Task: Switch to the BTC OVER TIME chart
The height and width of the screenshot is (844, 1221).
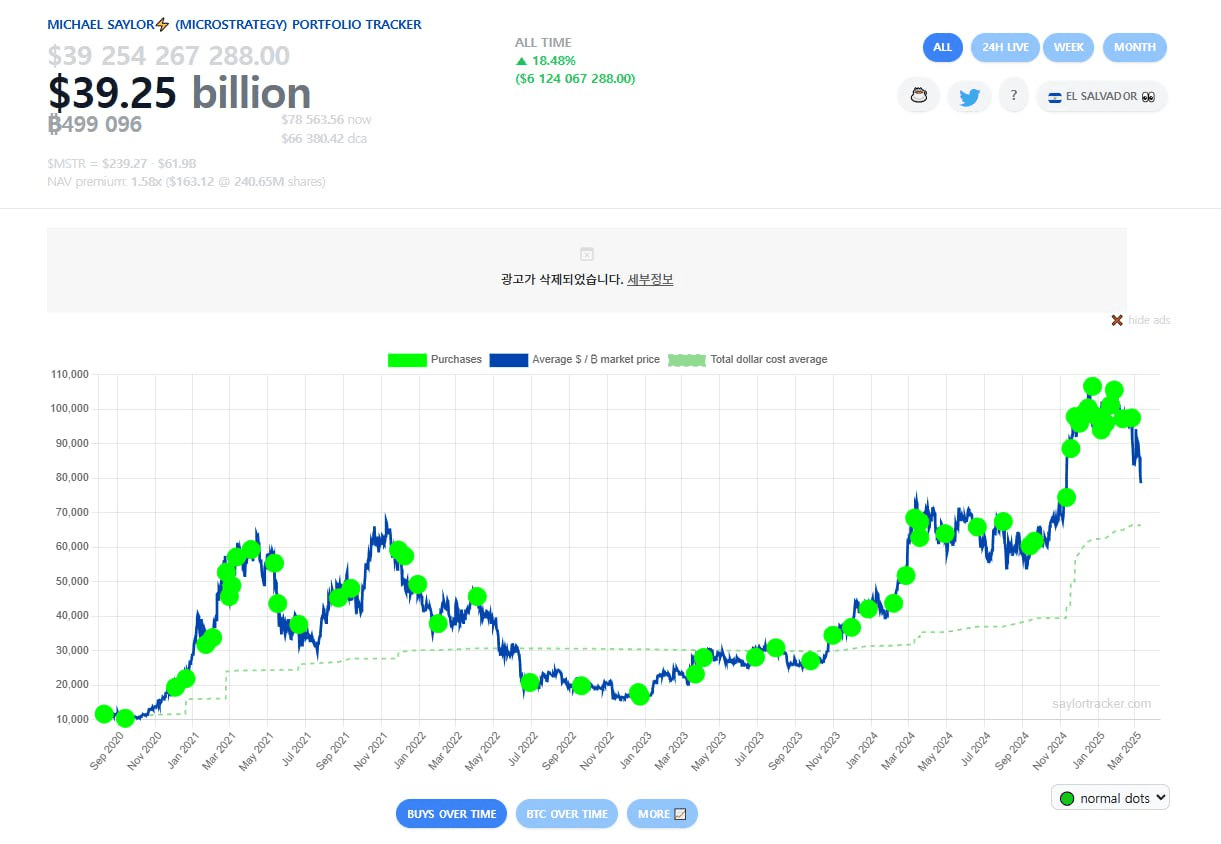Action: (x=567, y=814)
